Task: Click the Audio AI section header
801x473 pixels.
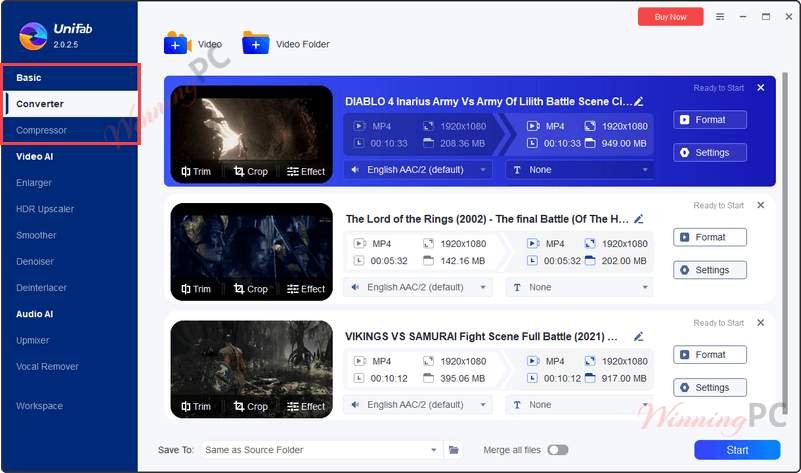Action: (34, 314)
